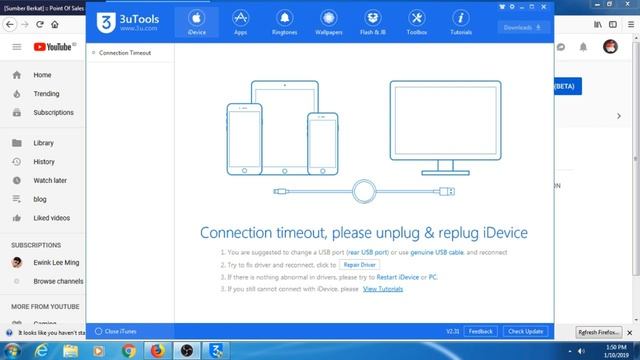Open the YouTube messages icon
Screen dimensions: 640x360
click(560, 47)
